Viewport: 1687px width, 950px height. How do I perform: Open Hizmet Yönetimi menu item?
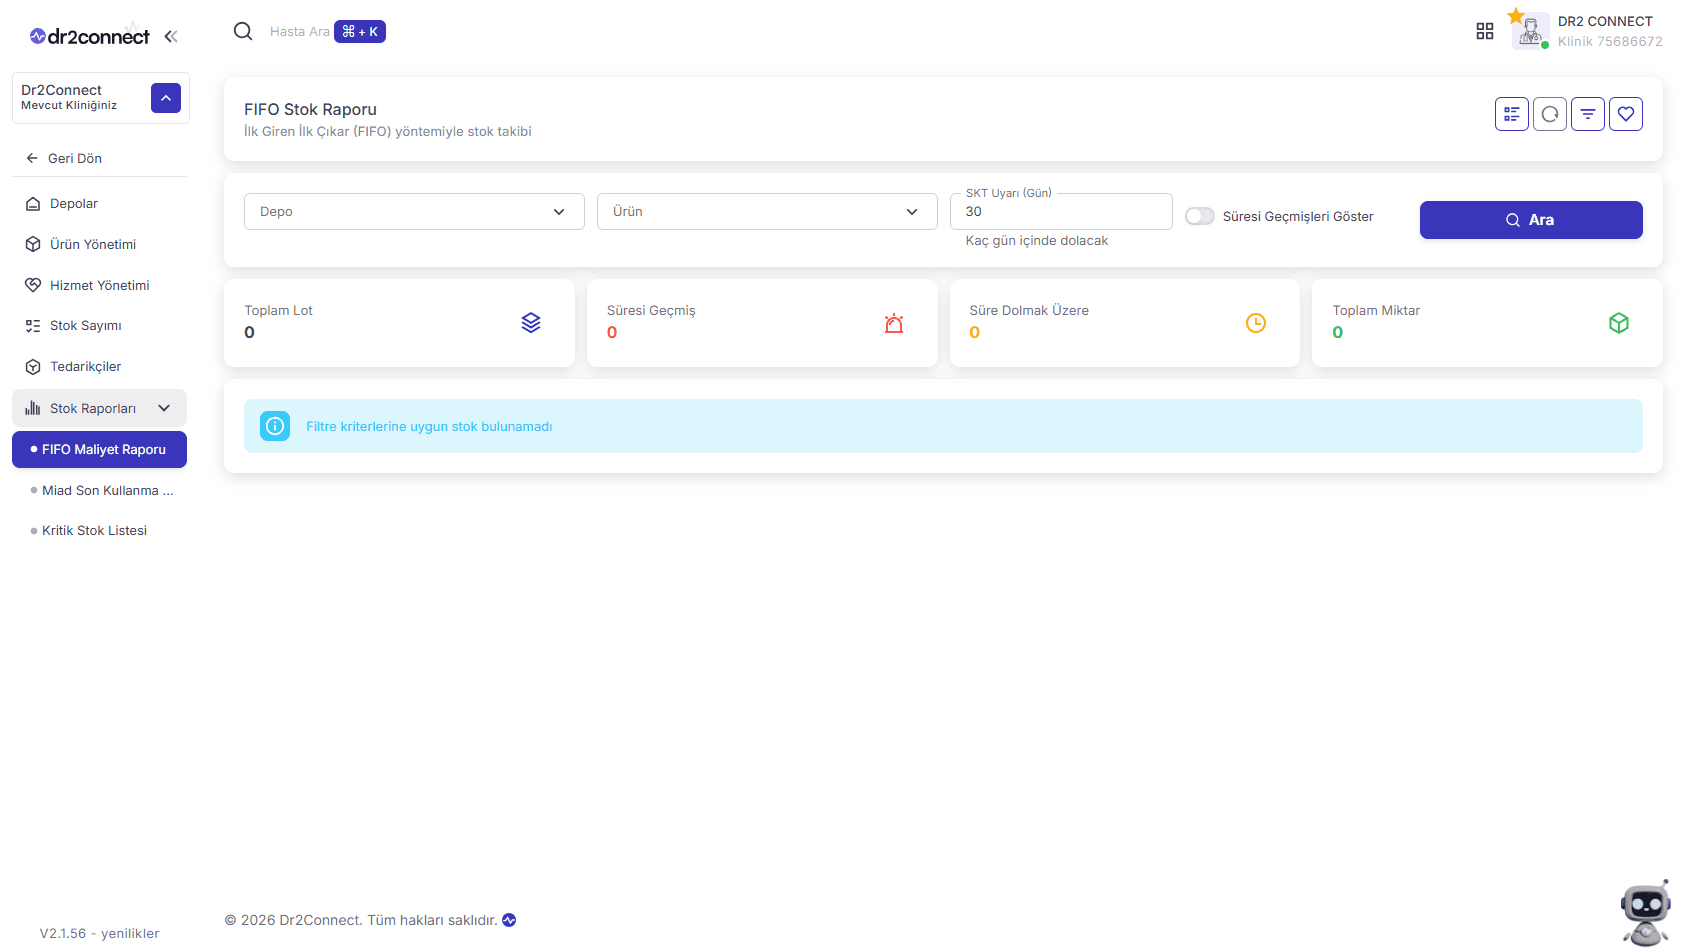click(99, 285)
